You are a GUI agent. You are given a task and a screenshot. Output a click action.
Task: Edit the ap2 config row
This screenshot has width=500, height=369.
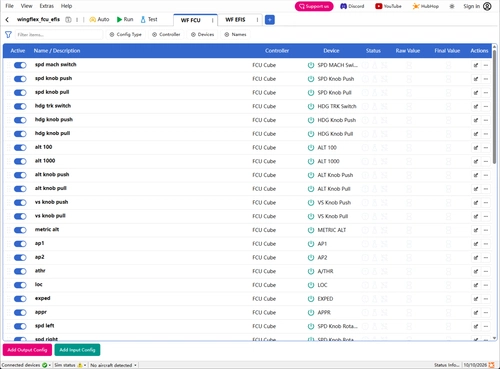point(476,258)
